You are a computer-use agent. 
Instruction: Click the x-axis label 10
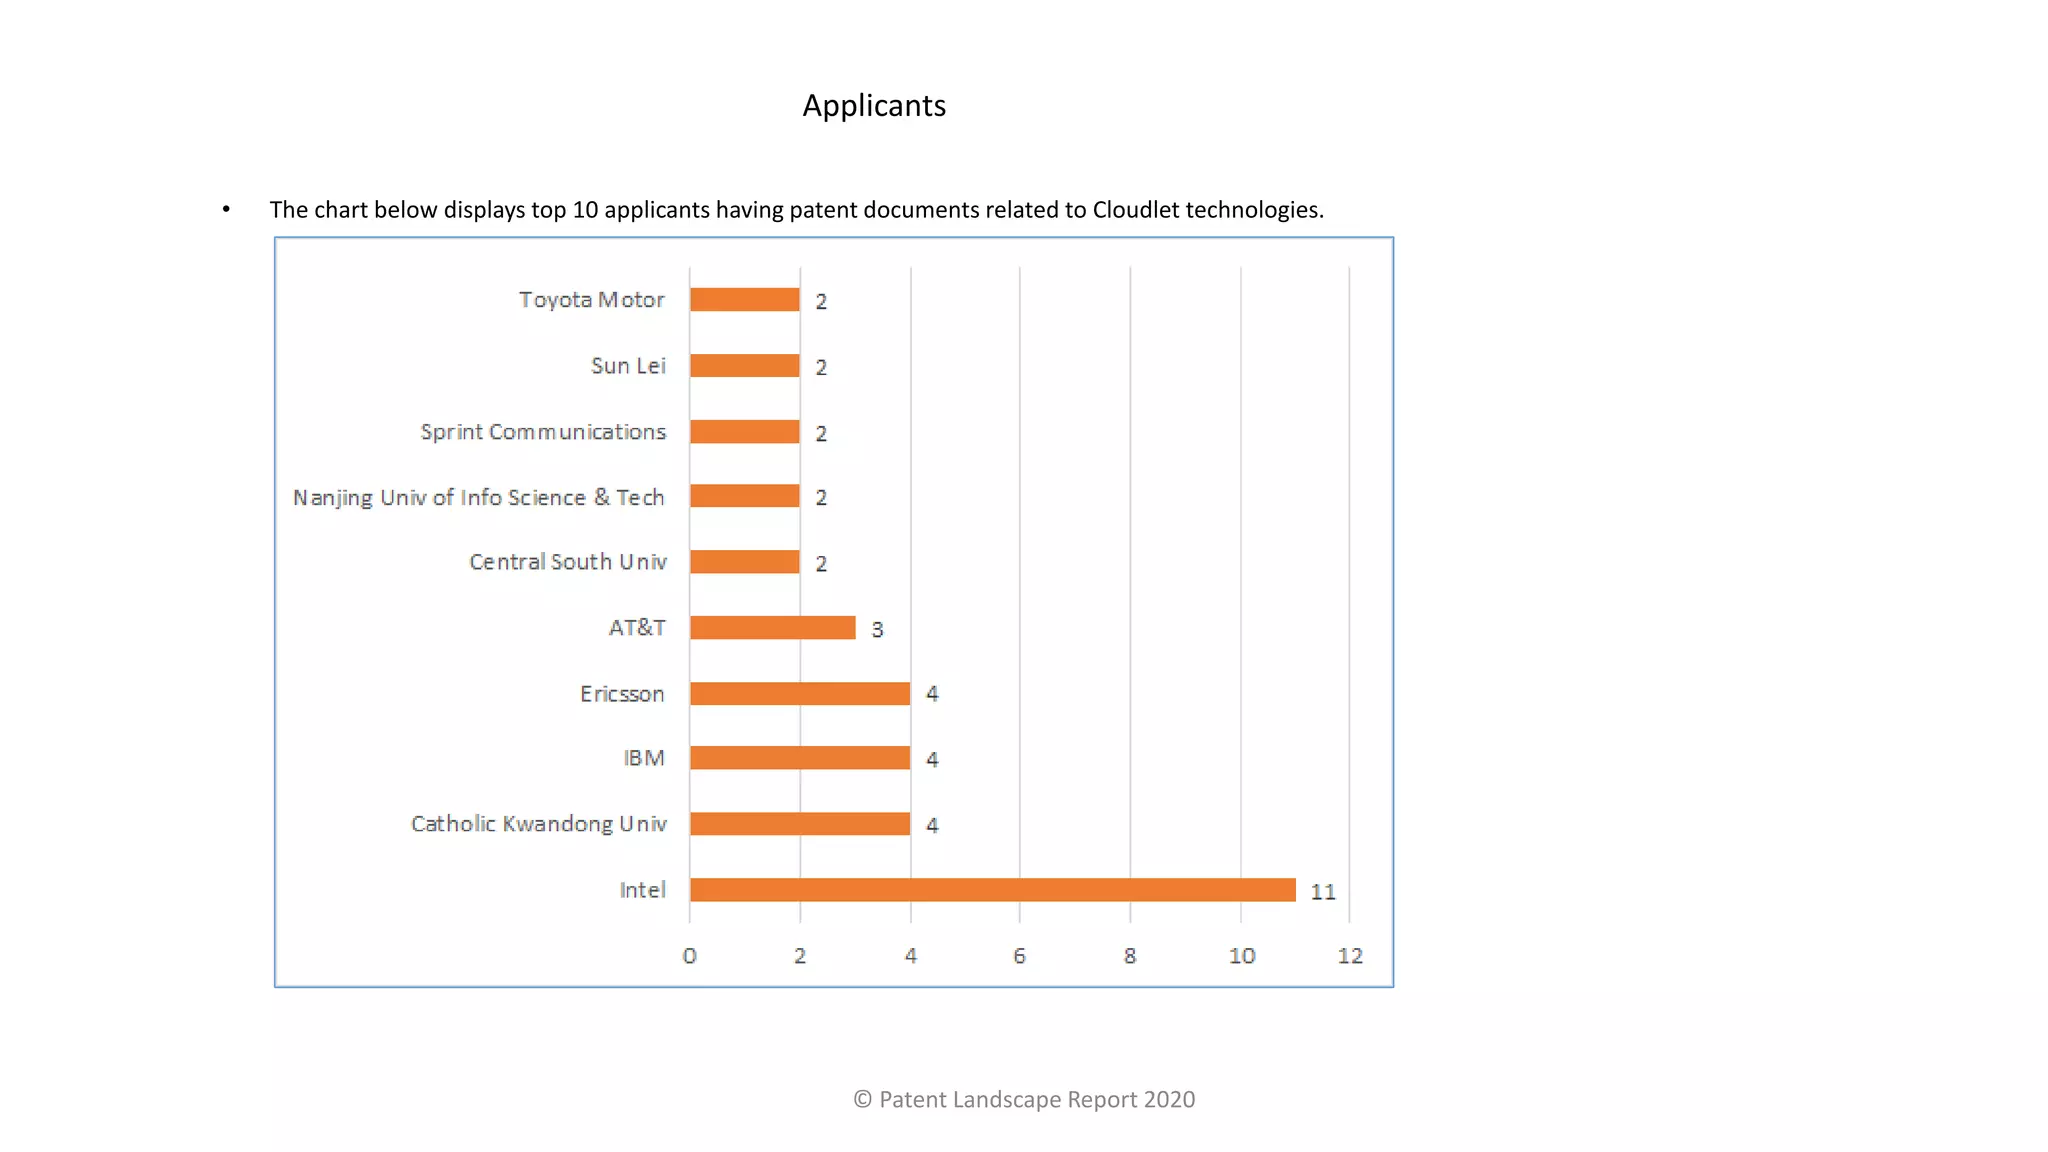1242,956
